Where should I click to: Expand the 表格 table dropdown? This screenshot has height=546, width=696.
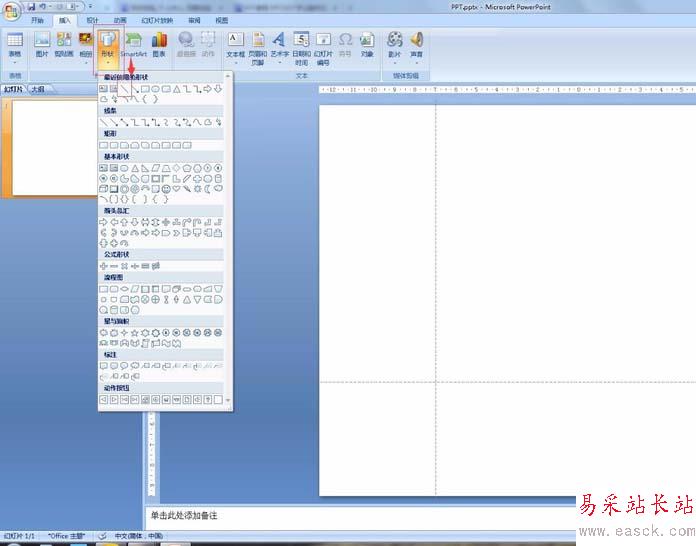tap(15, 48)
